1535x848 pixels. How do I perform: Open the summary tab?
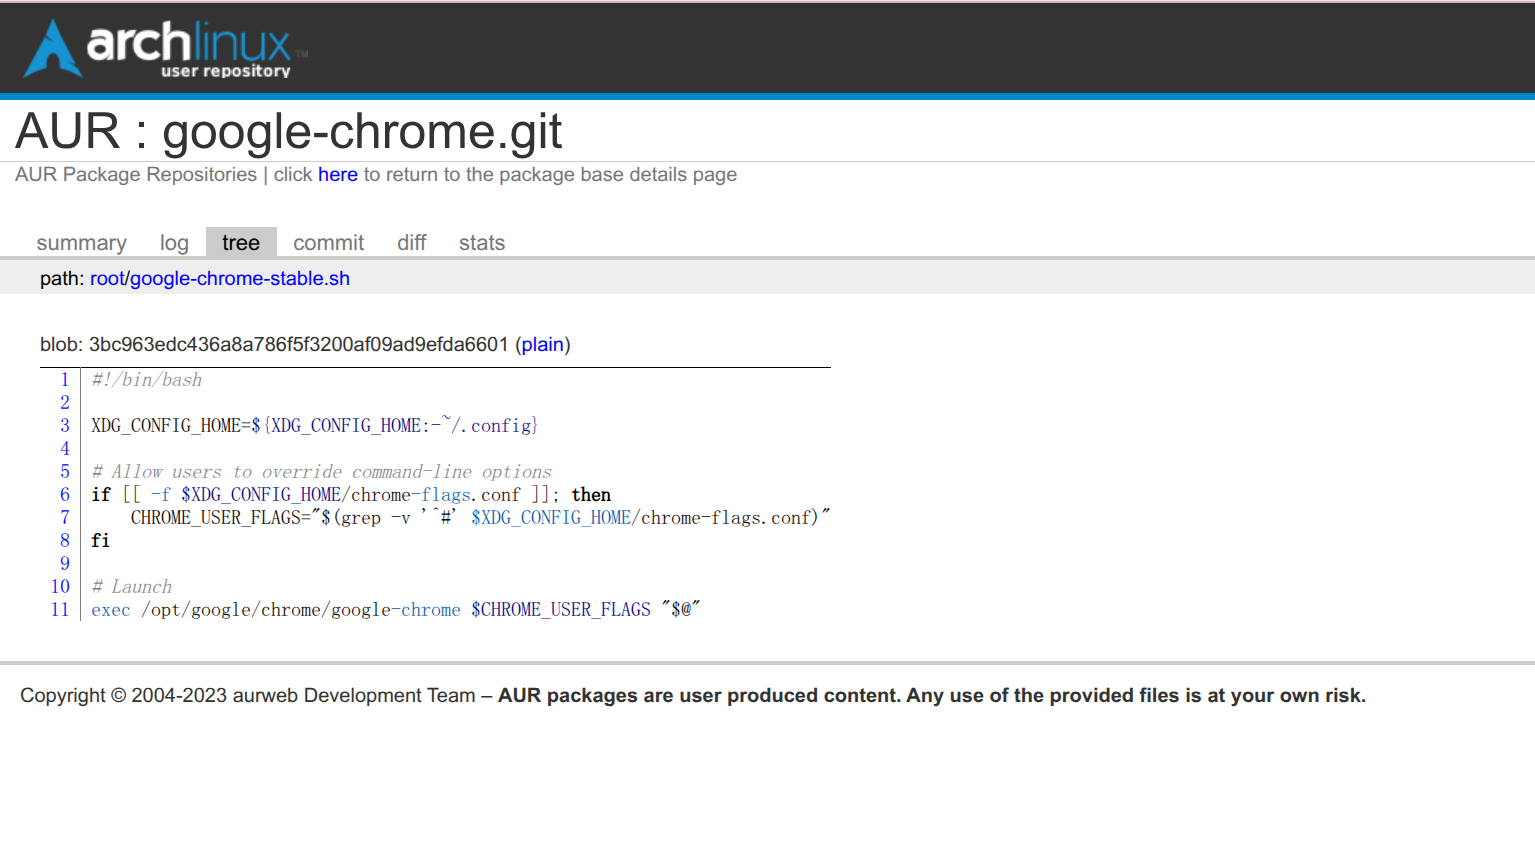[81, 243]
